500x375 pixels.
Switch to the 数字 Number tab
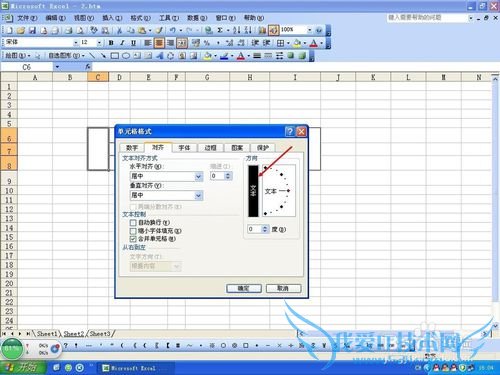132,148
